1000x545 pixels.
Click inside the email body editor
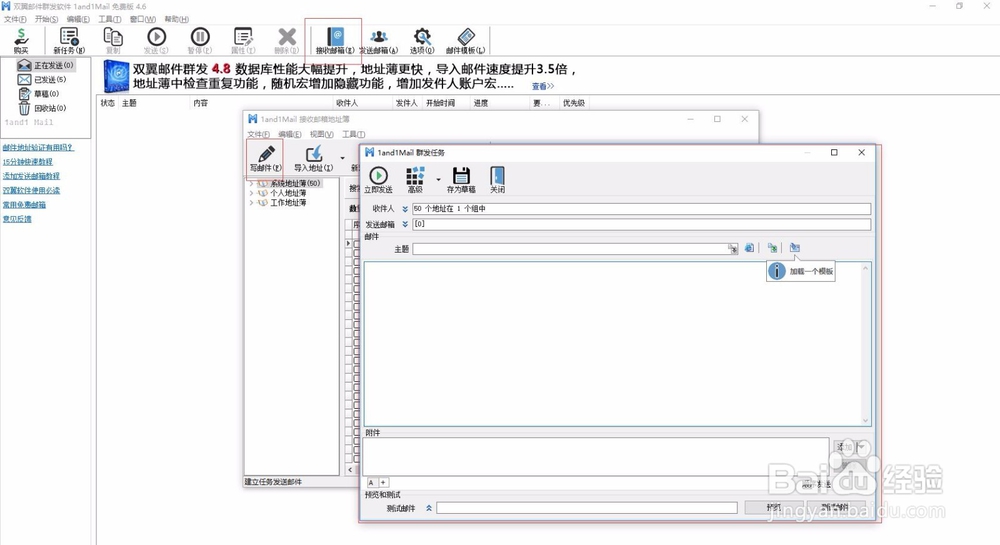click(612, 344)
